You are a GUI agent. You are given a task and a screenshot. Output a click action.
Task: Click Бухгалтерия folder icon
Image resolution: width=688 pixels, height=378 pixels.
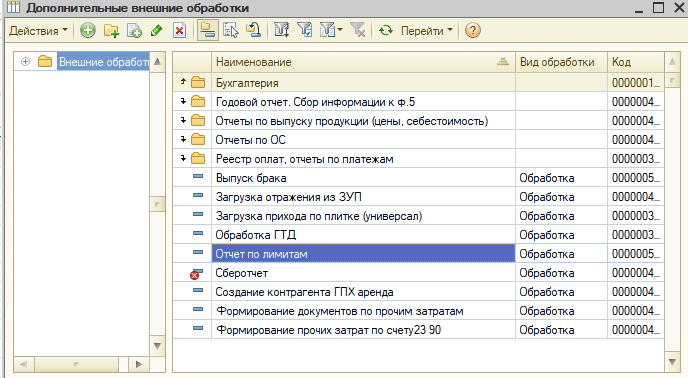point(198,82)
